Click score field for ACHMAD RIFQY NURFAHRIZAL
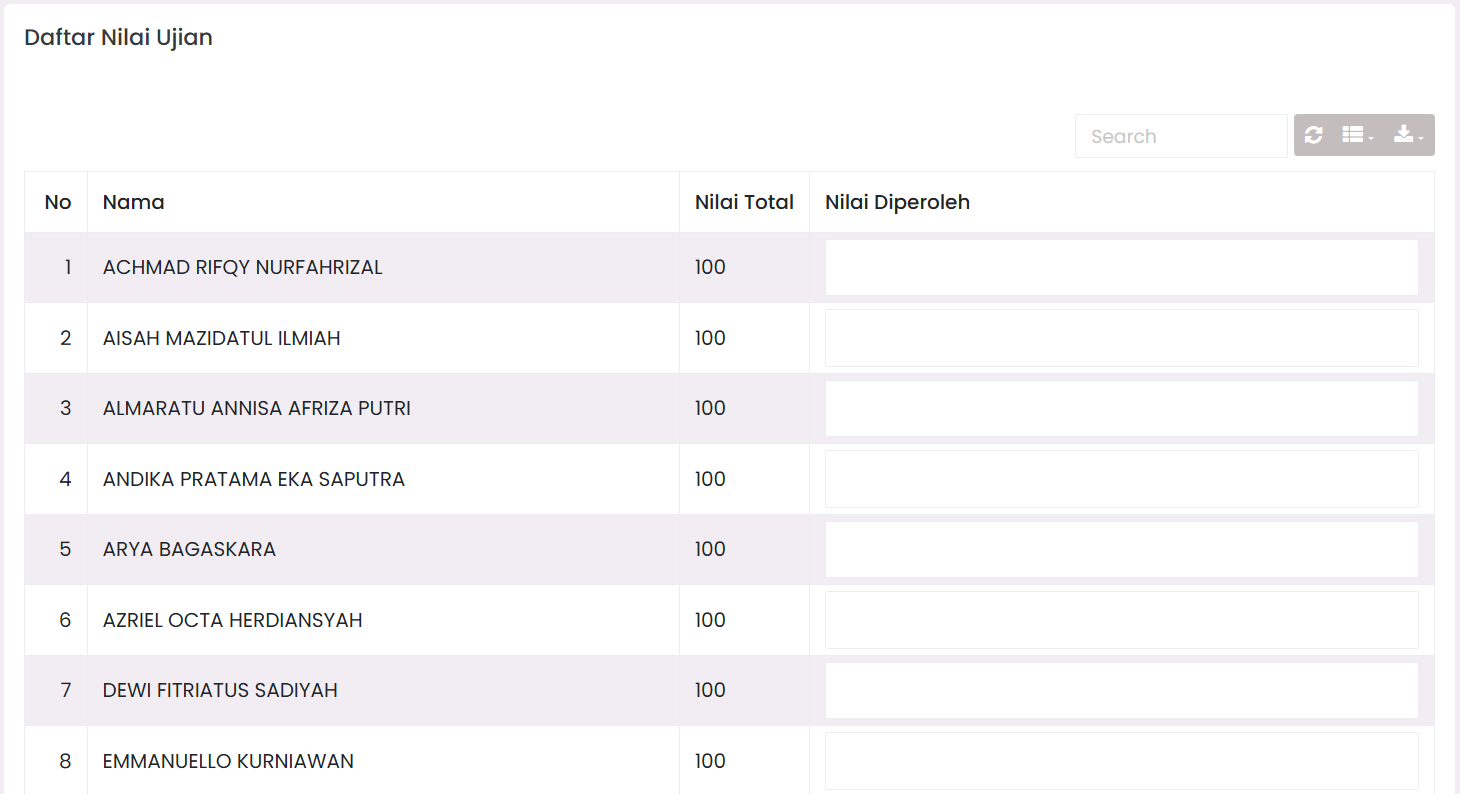The image size is (1460, 794). (1121, 267)
